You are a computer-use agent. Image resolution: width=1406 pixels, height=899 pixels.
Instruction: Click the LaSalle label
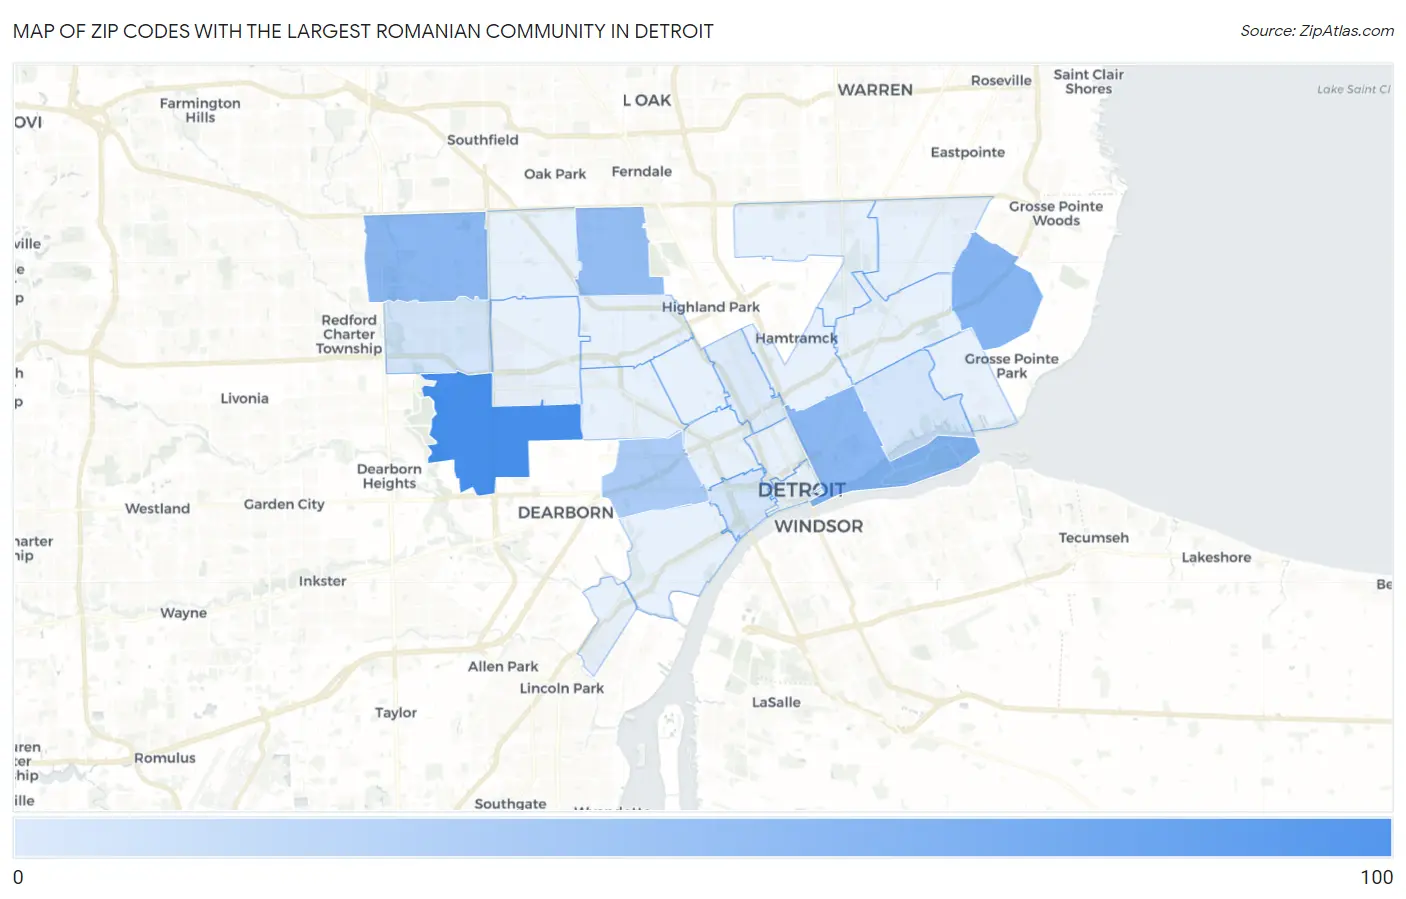point(776,703)
